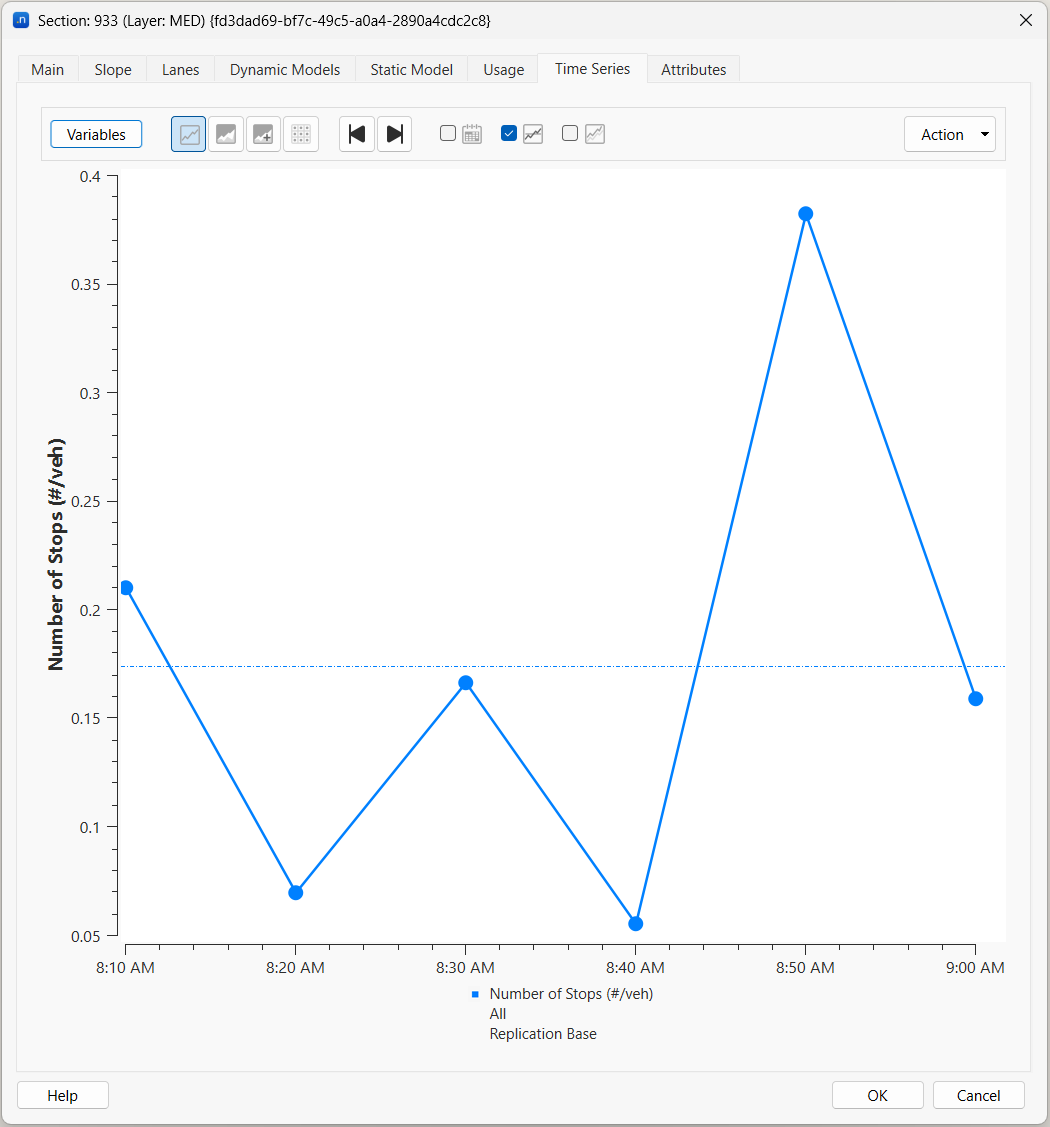Click the 8:50 AM peak data point
This screenshot has width=1050, height=1127.
806,214
